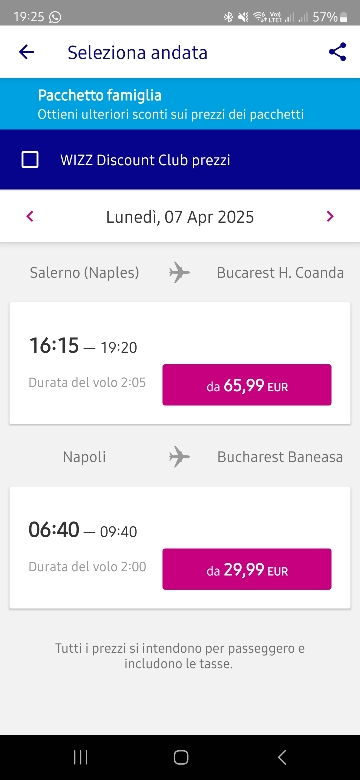Go to the previous day using left chevron
This screenshot has width=360, height=780.
[30, 216]
